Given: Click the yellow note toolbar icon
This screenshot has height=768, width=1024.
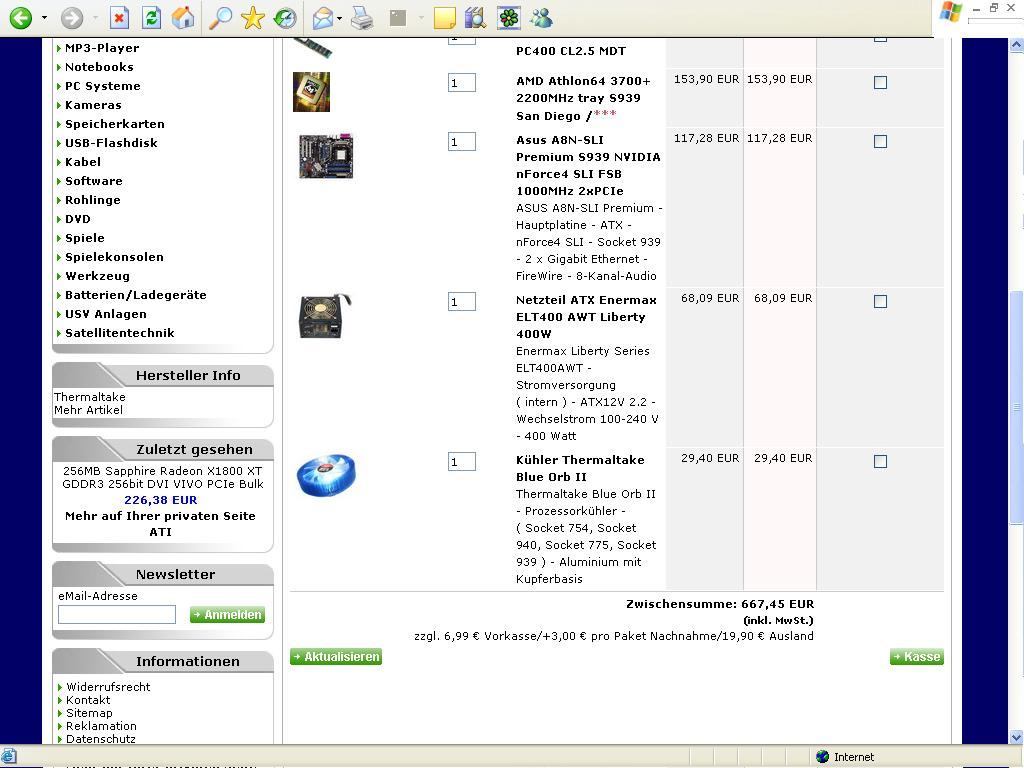Looking at the screenshot, I should tap(444, 18).
